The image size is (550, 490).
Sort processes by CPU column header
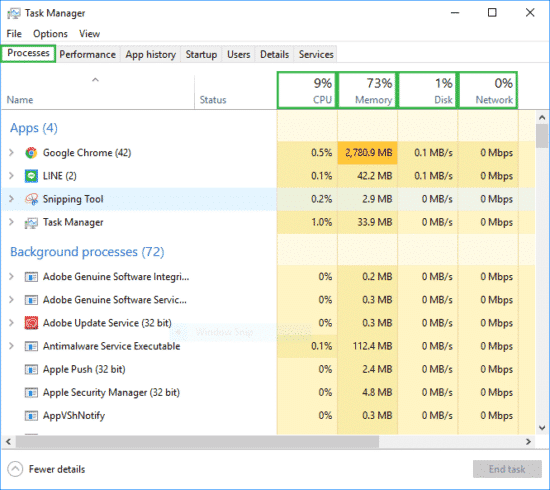(x=307, y=90)
